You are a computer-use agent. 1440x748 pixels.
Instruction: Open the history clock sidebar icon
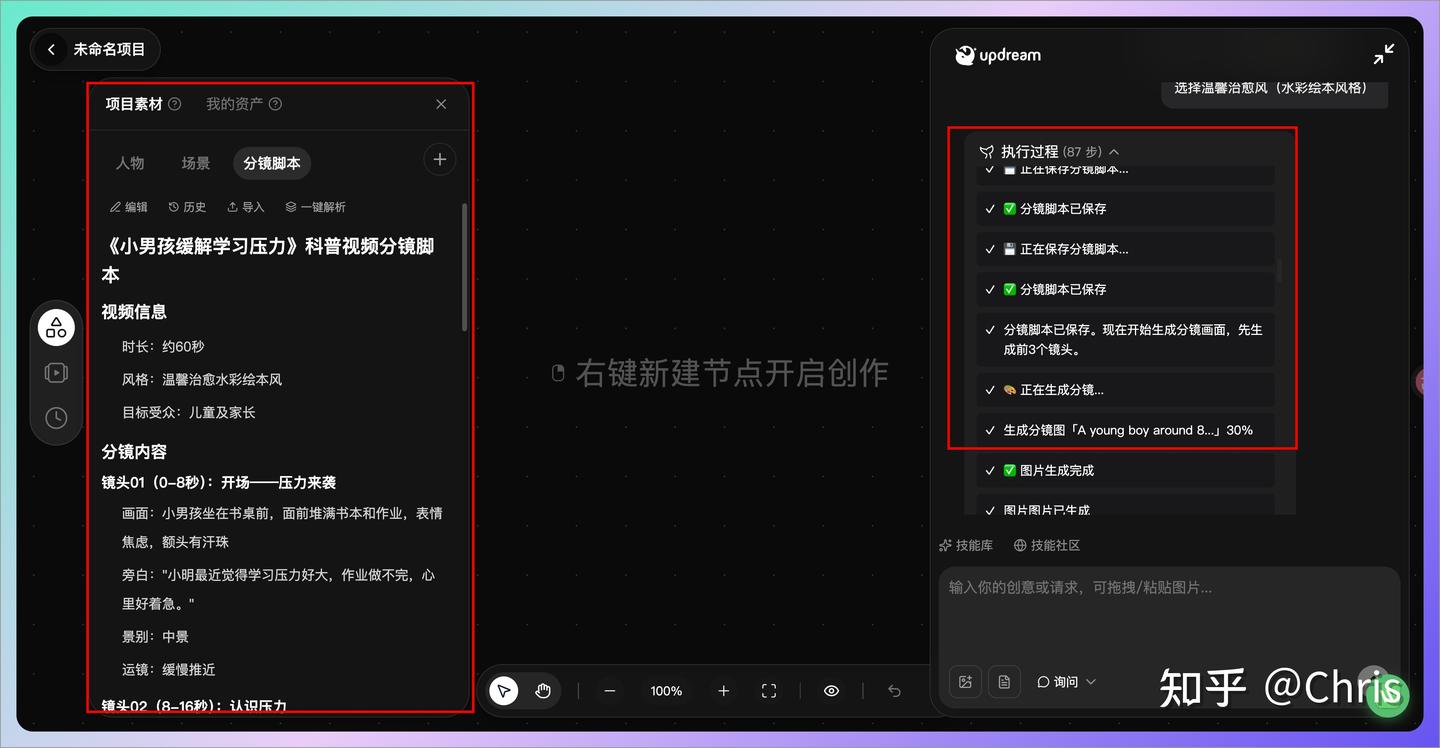tap(56, 418)
